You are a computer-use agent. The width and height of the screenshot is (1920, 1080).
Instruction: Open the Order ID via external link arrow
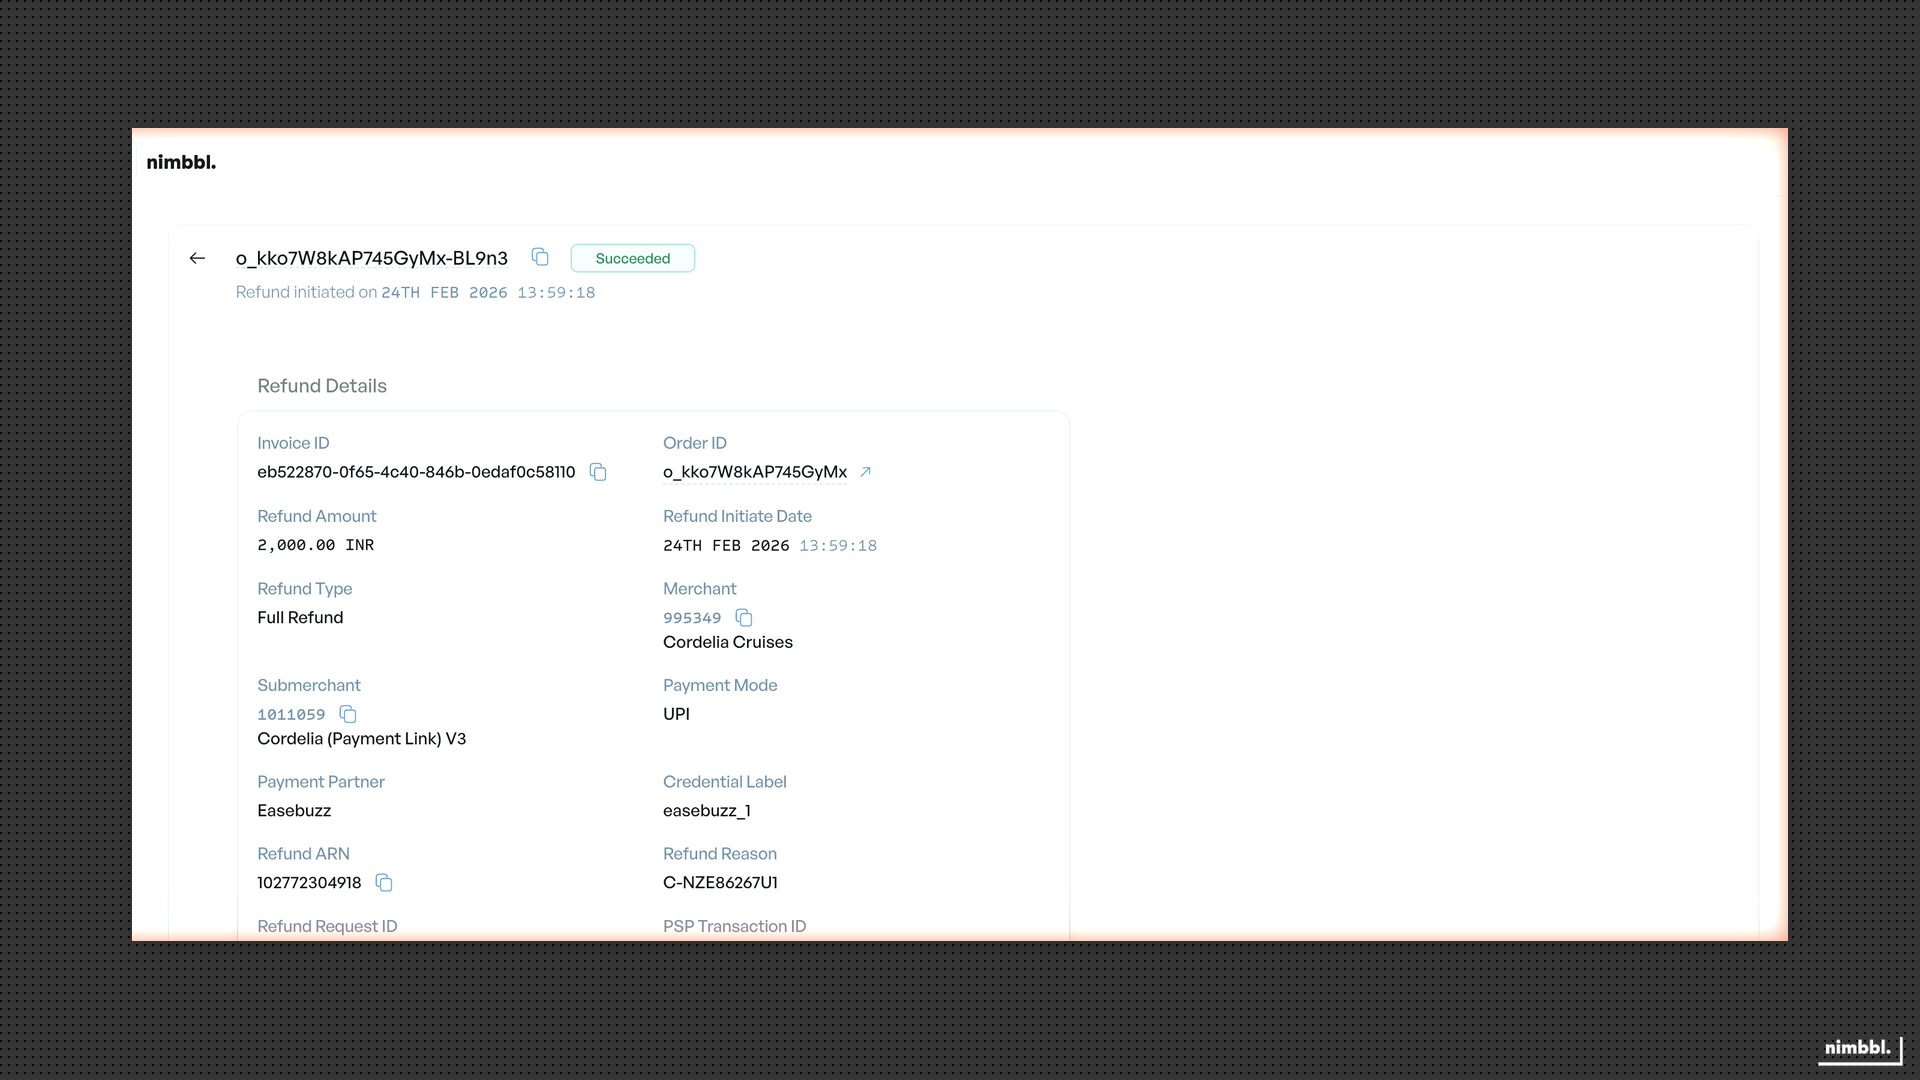point(865,472)
